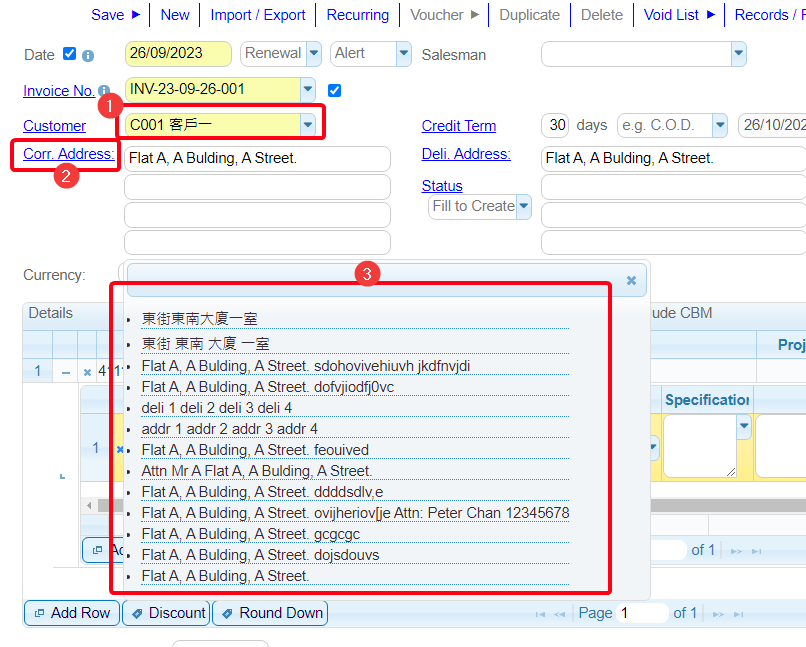
Task: Open the Salesman dropdown
Action: click(738, 53)
